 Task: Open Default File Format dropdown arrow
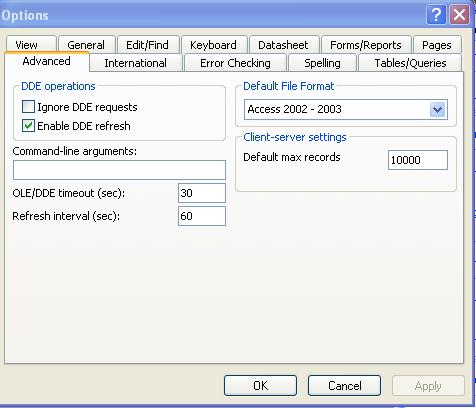click(x=437, y=109)
